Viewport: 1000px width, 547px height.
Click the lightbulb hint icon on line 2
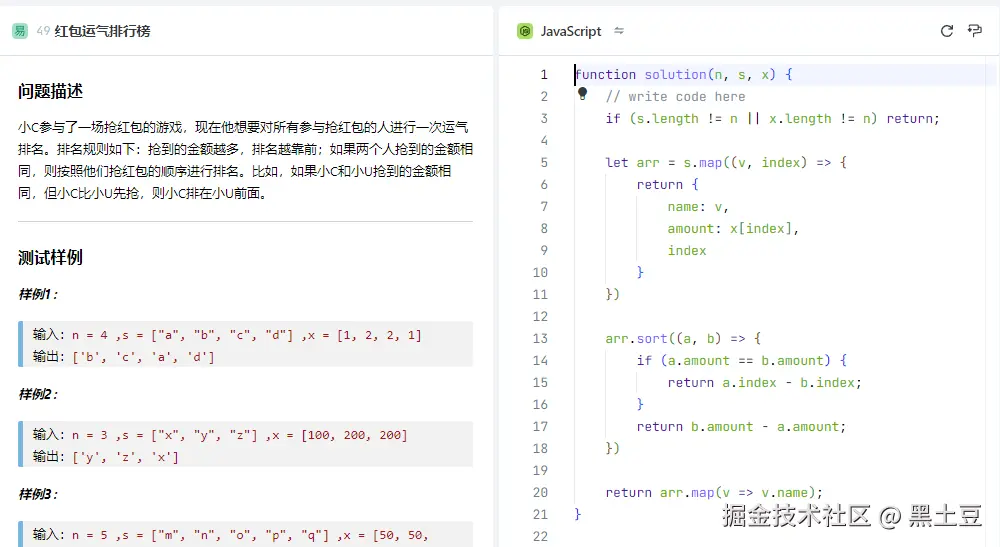click(582, 94)
